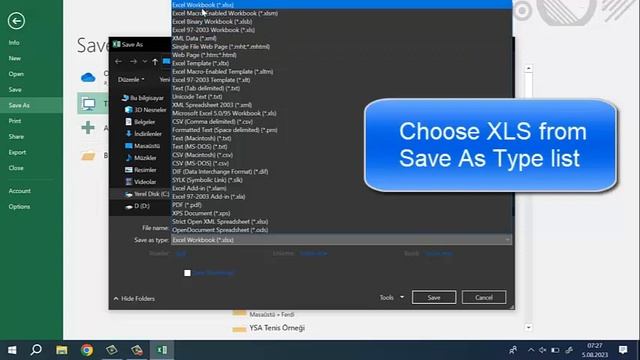Click the Save button
The image size is (640, 360).
pos(434,298)
